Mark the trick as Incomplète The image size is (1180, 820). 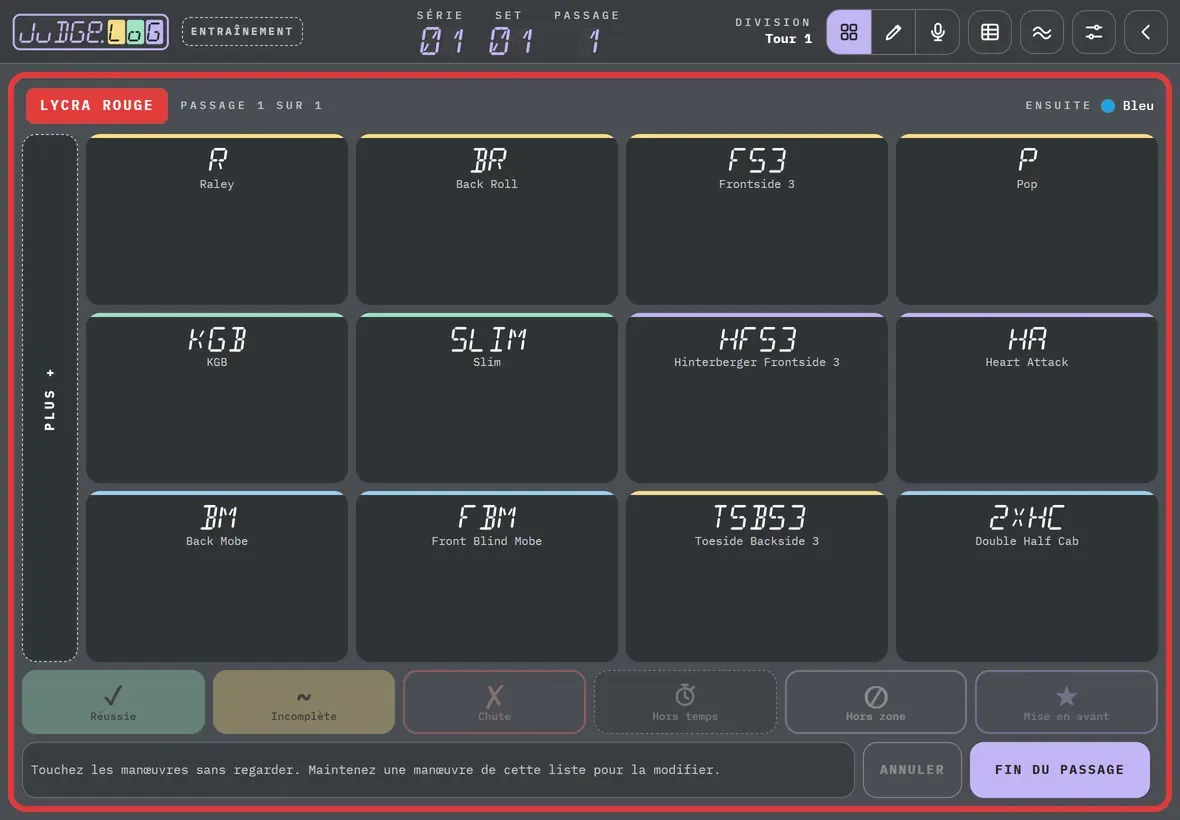click(304, 702)
